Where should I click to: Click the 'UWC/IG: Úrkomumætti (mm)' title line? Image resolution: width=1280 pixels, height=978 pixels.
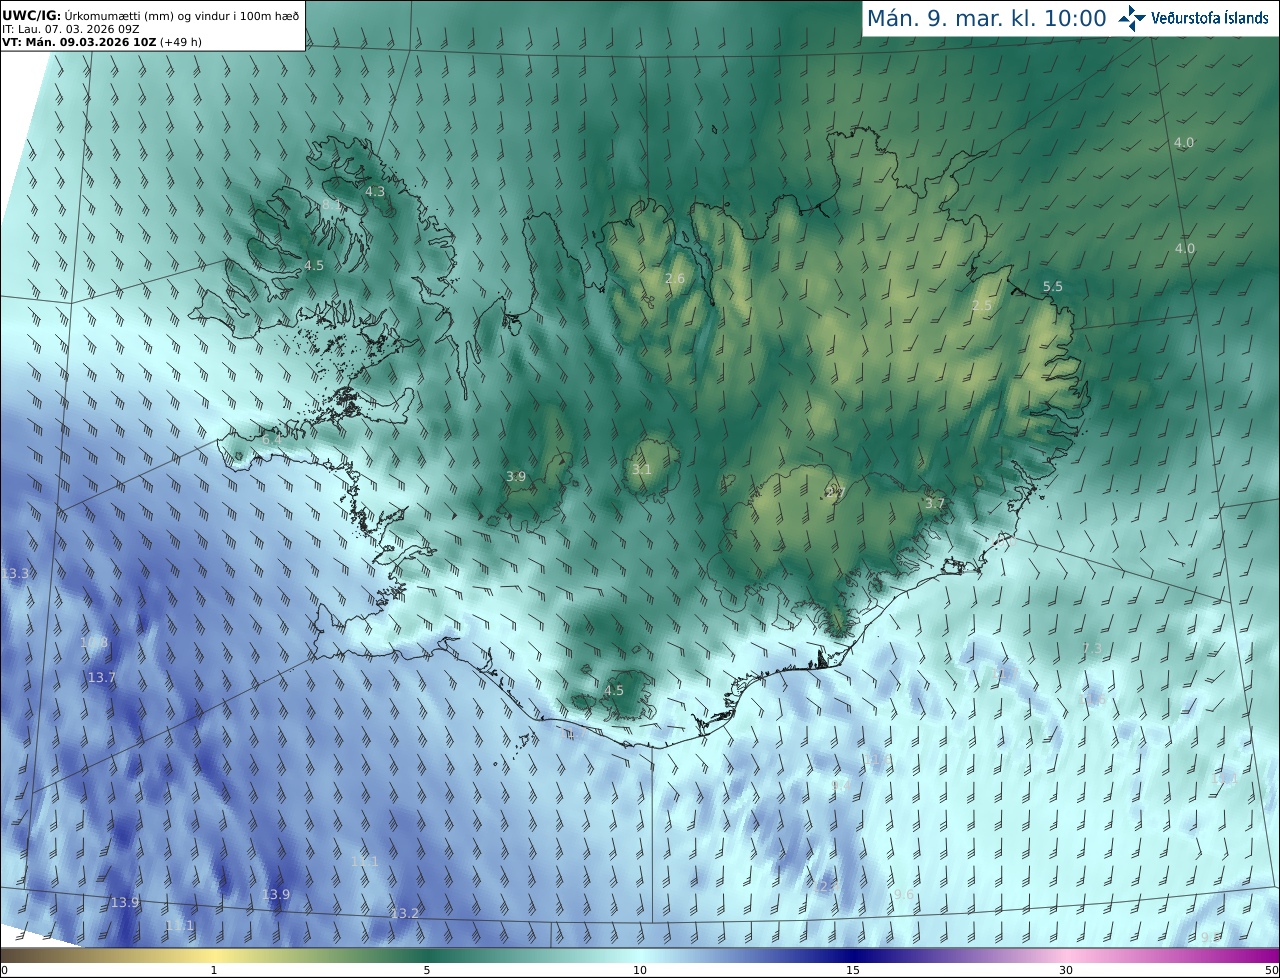pyautogui.click(x=151, y=15)
